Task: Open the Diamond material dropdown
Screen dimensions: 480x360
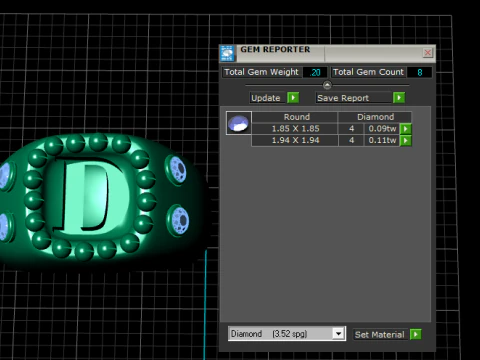Action: point(338,334)
